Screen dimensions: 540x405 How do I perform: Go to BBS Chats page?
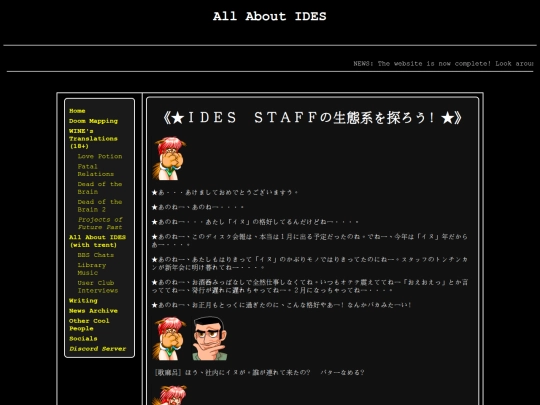96,255
